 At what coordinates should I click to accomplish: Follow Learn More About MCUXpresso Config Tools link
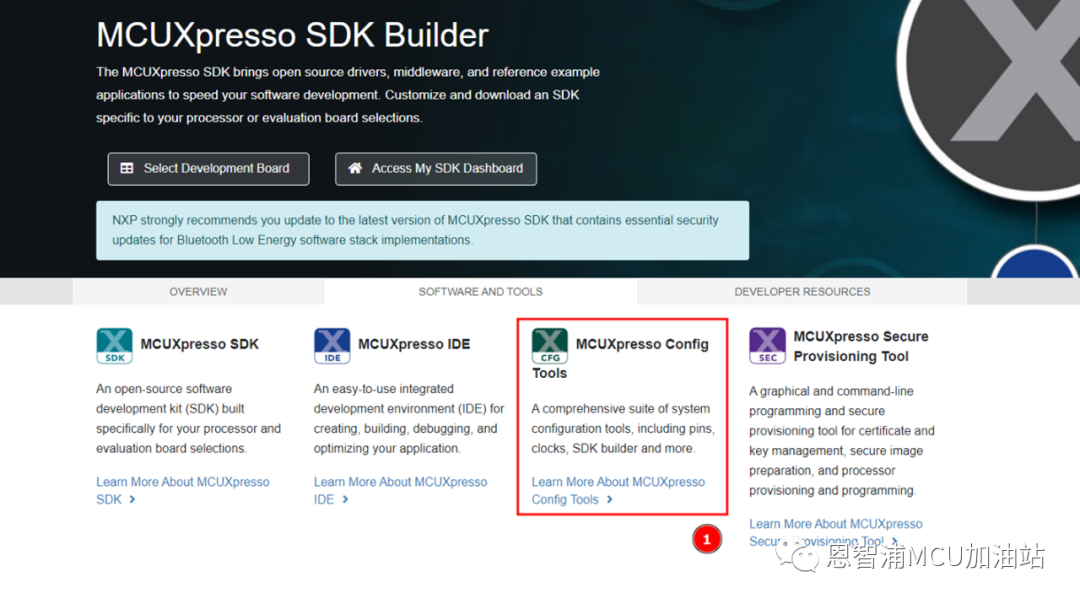coord(618,490)
